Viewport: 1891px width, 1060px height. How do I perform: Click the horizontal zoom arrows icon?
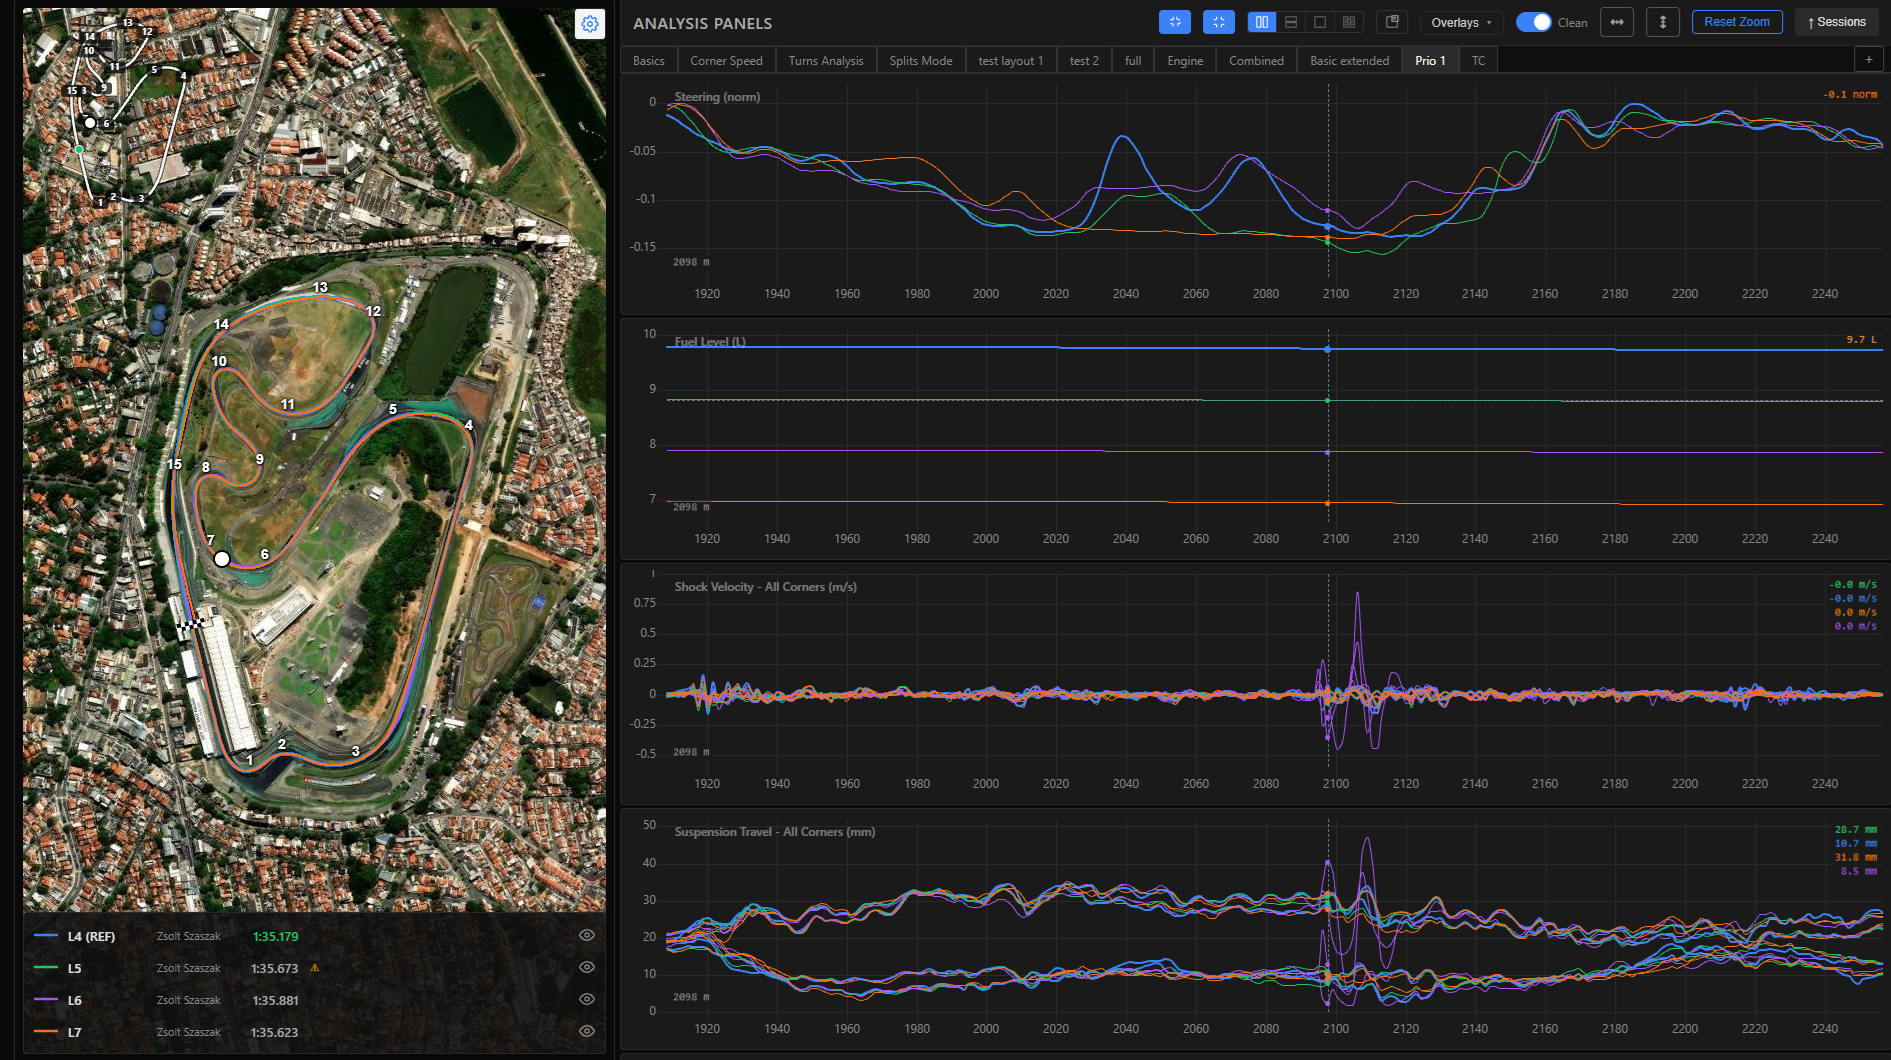click(1617, 22)
